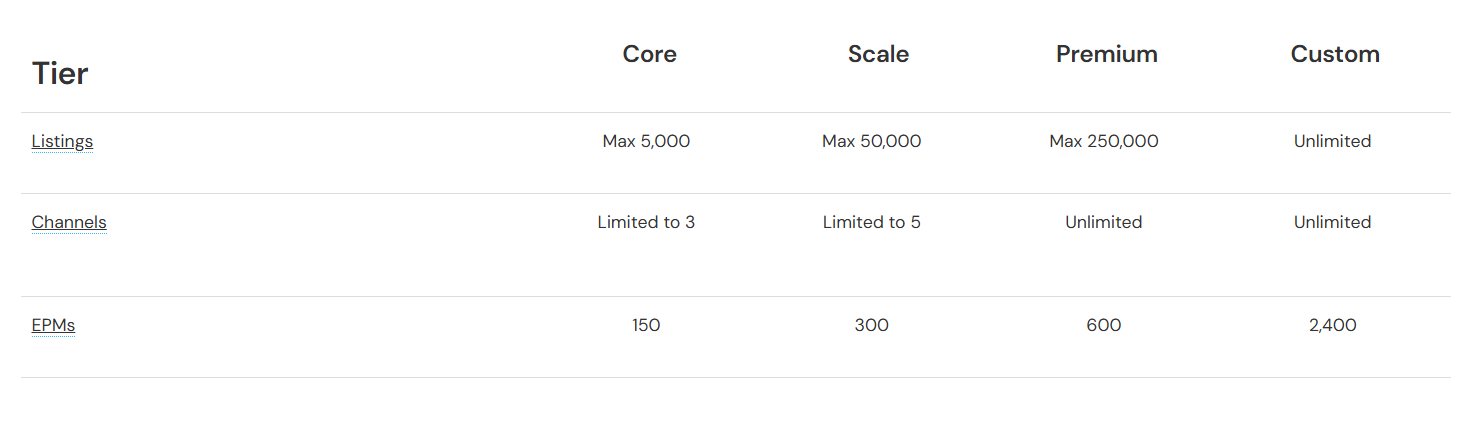Click the Listings link

pyautogui.click(x=62, y=142)
